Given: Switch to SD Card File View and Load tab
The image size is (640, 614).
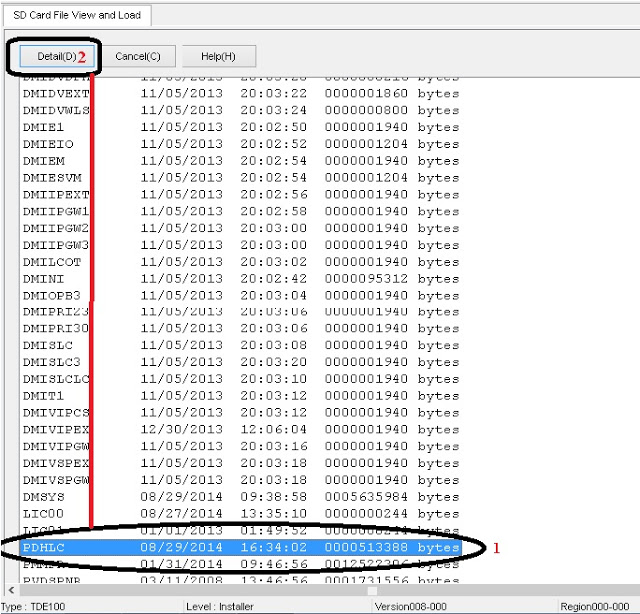Looking at the screenshot, I should pos(78,15).
